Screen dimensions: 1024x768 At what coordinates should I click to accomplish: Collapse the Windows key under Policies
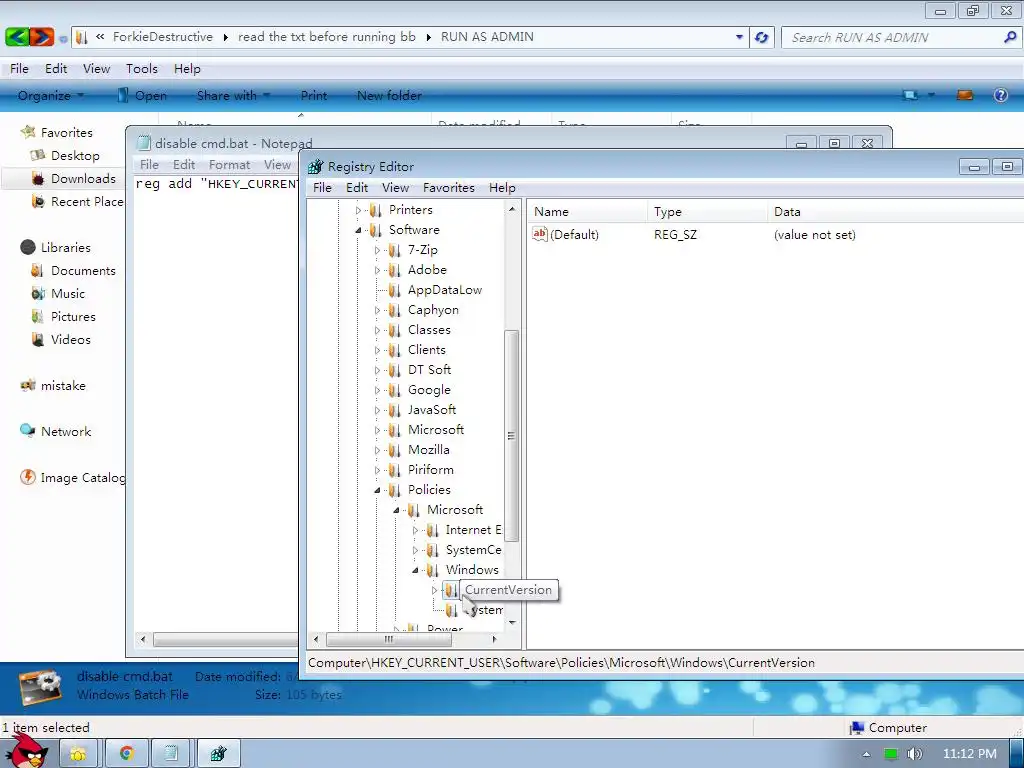(x=415, y=570)
